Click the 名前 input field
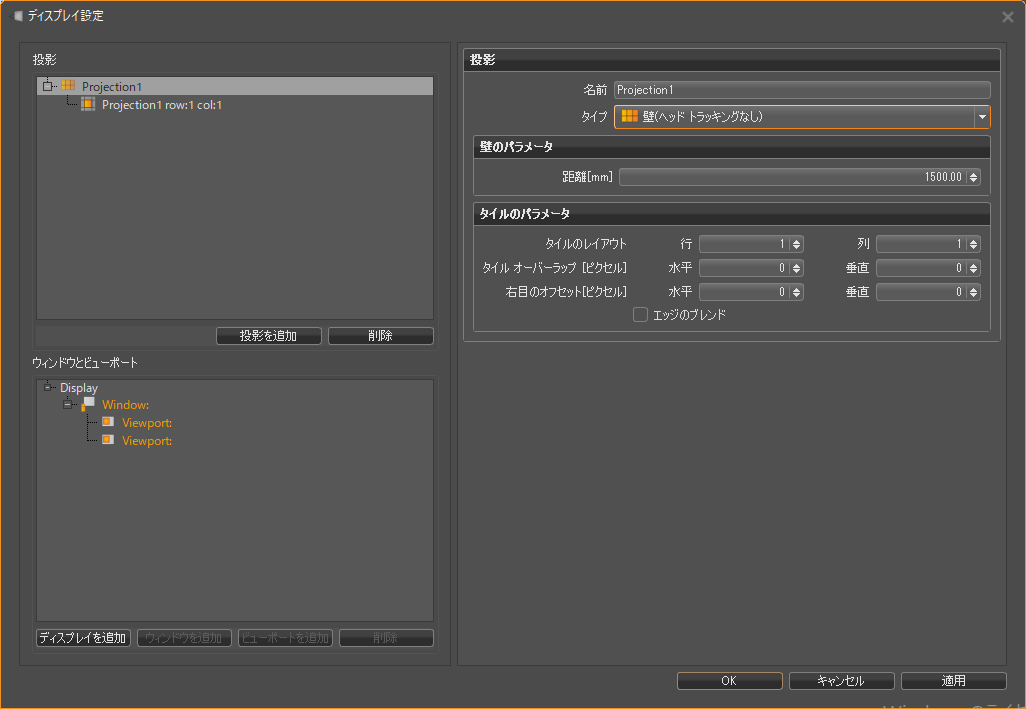Image resolution: width=1026 pixels, height=709 pixels. 802,90
